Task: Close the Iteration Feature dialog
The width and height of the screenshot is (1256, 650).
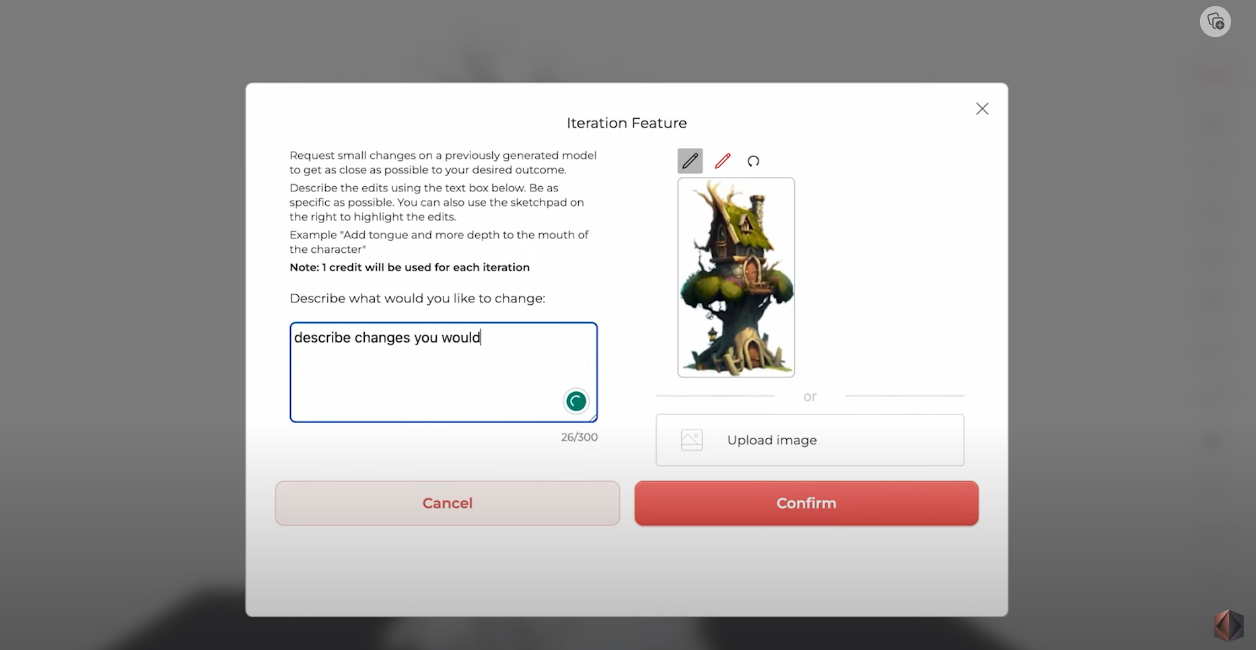Action: (982, 109)
